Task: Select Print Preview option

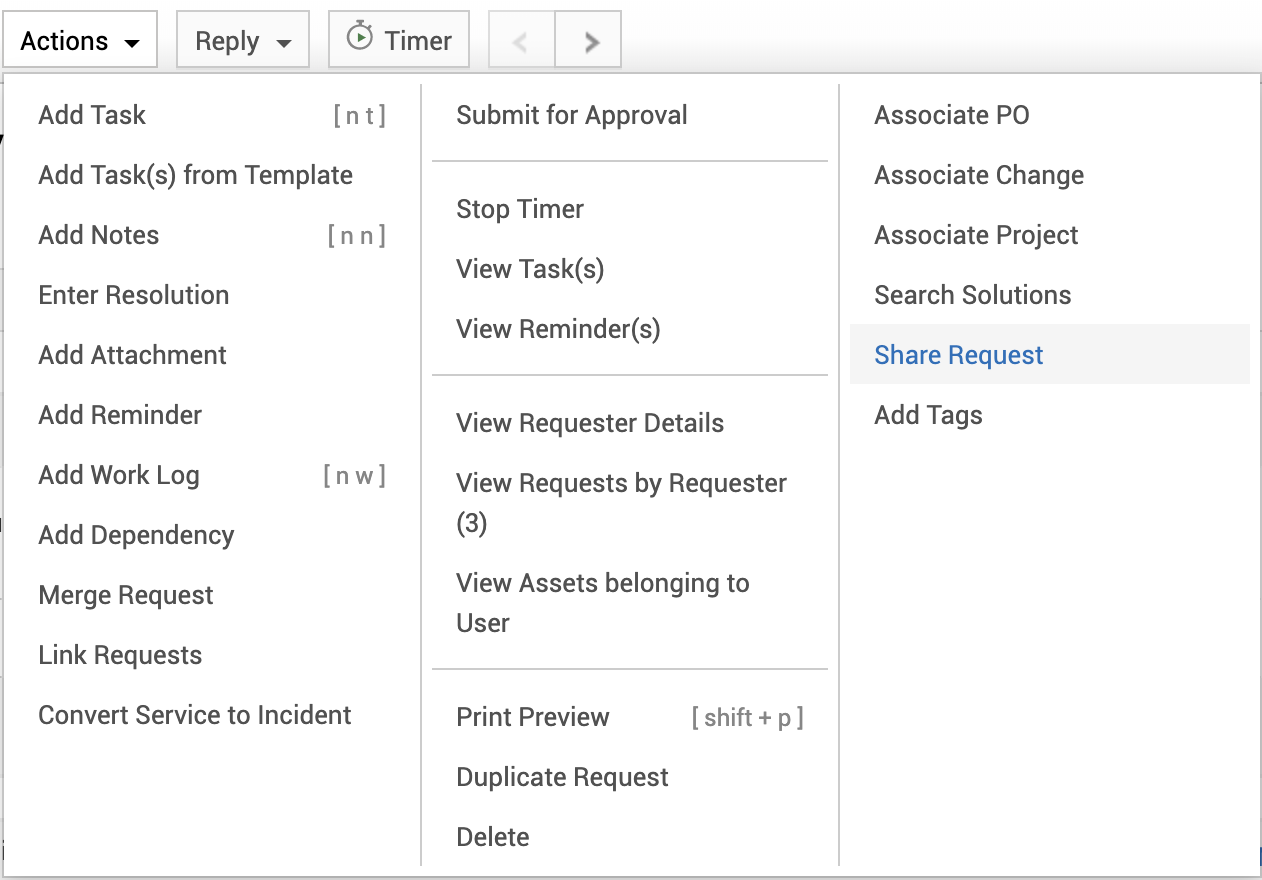Action: click(533, 717)
